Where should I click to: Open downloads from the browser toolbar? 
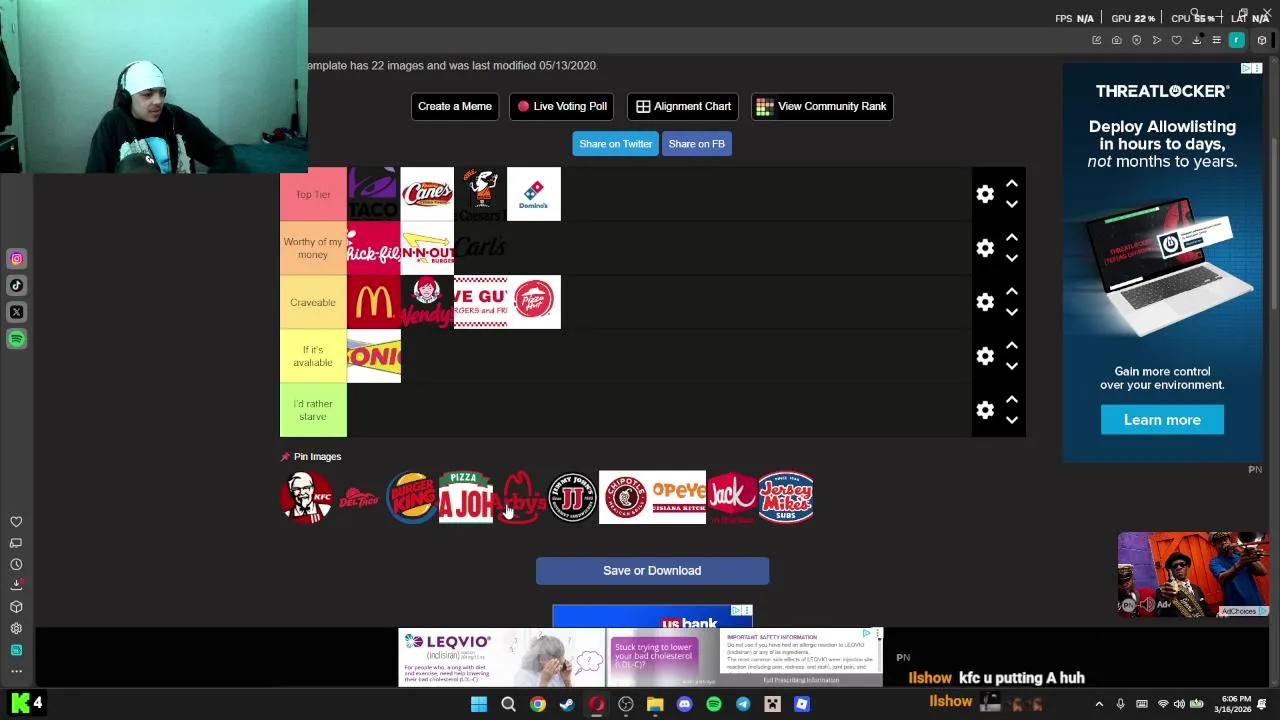[1196, 40]
